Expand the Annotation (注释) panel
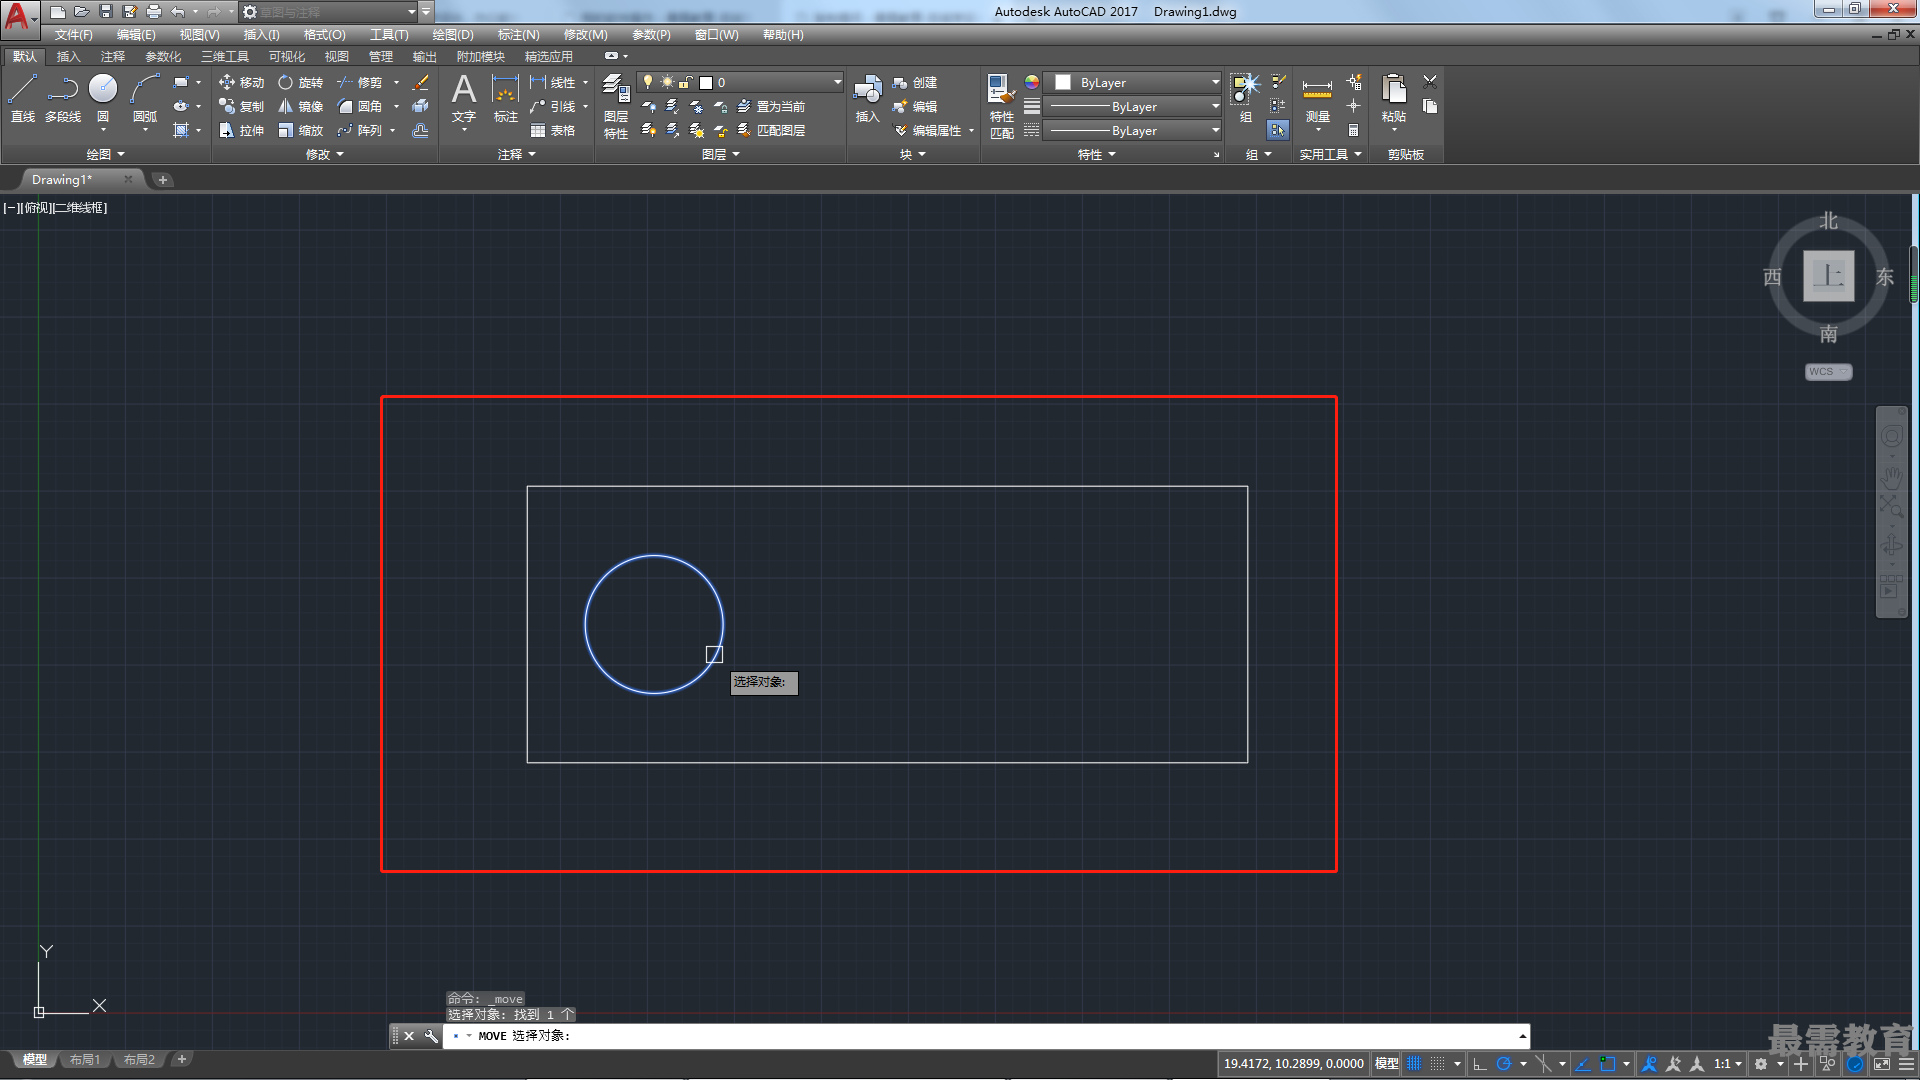Screen dimensions: 1920x1080 pyautogui.click(x=517, y=154)
